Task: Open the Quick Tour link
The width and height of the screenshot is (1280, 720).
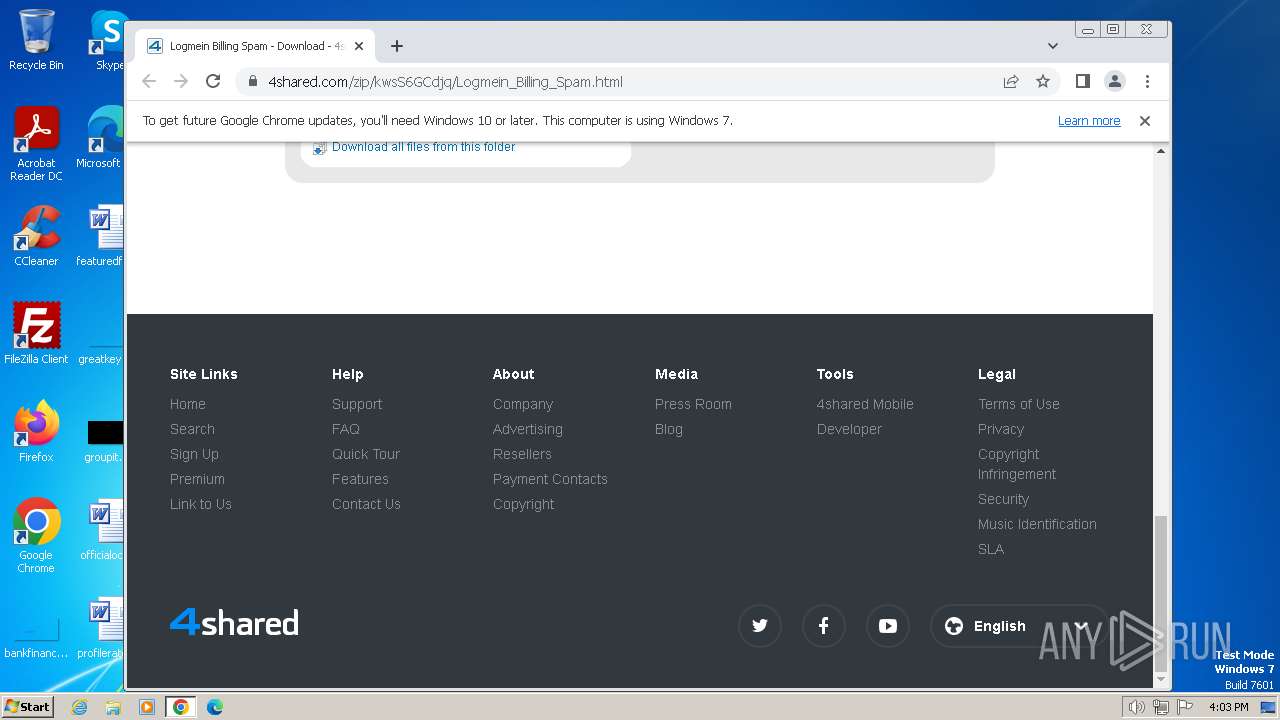Action: coord(366,454)
